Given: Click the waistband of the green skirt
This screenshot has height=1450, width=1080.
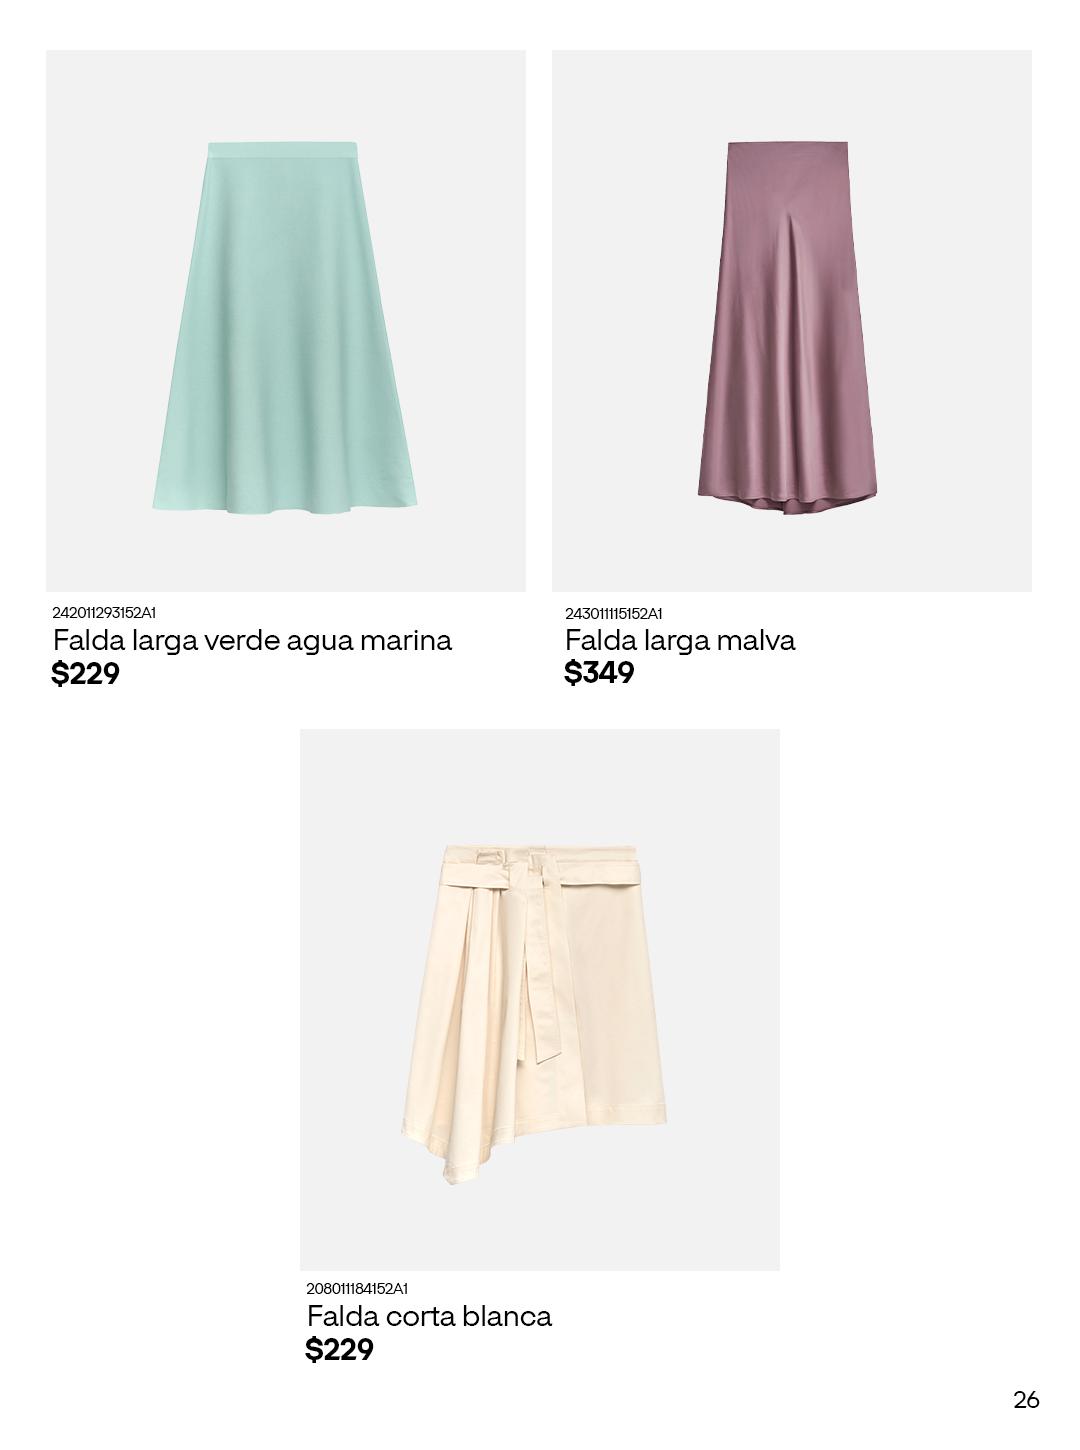Looking at the screenshot, I should pos(283,149).
